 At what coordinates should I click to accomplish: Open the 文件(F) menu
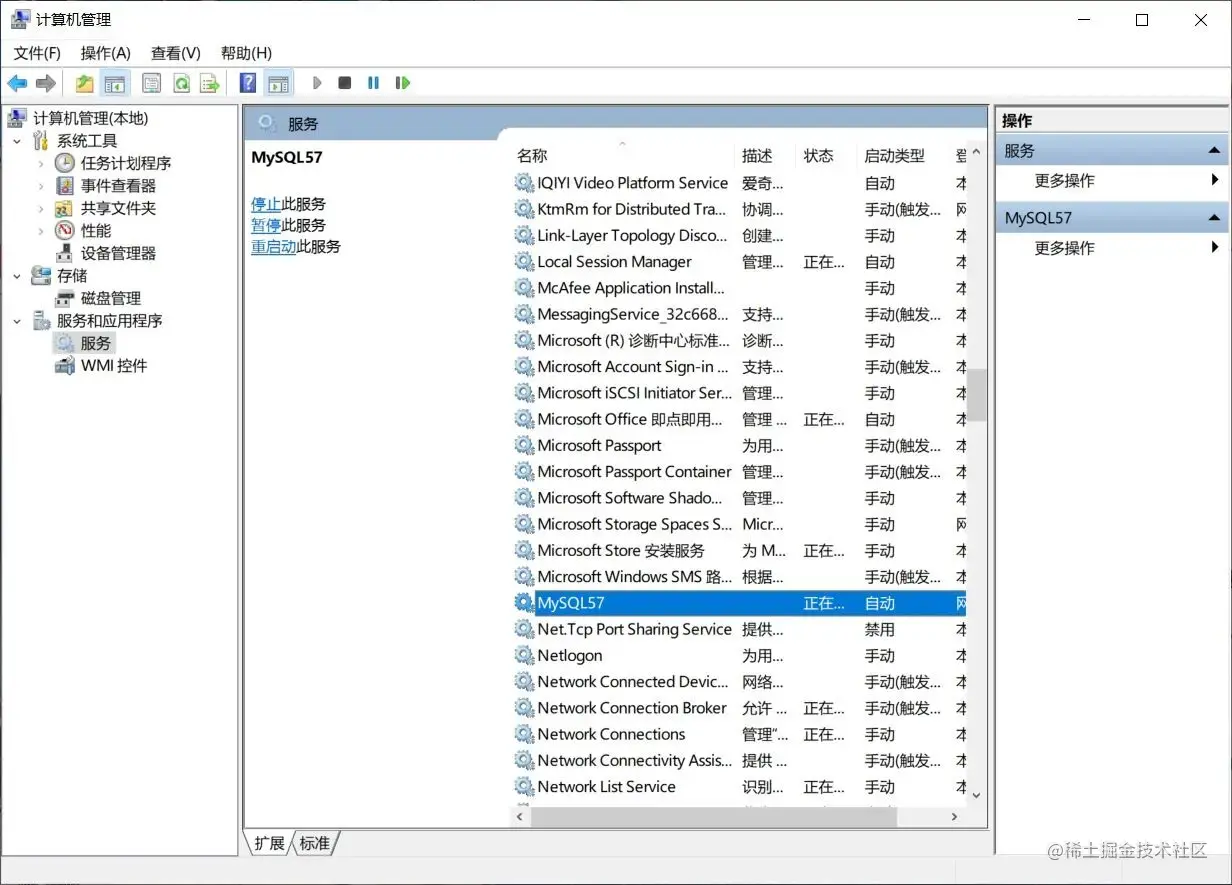coord(37,53)
